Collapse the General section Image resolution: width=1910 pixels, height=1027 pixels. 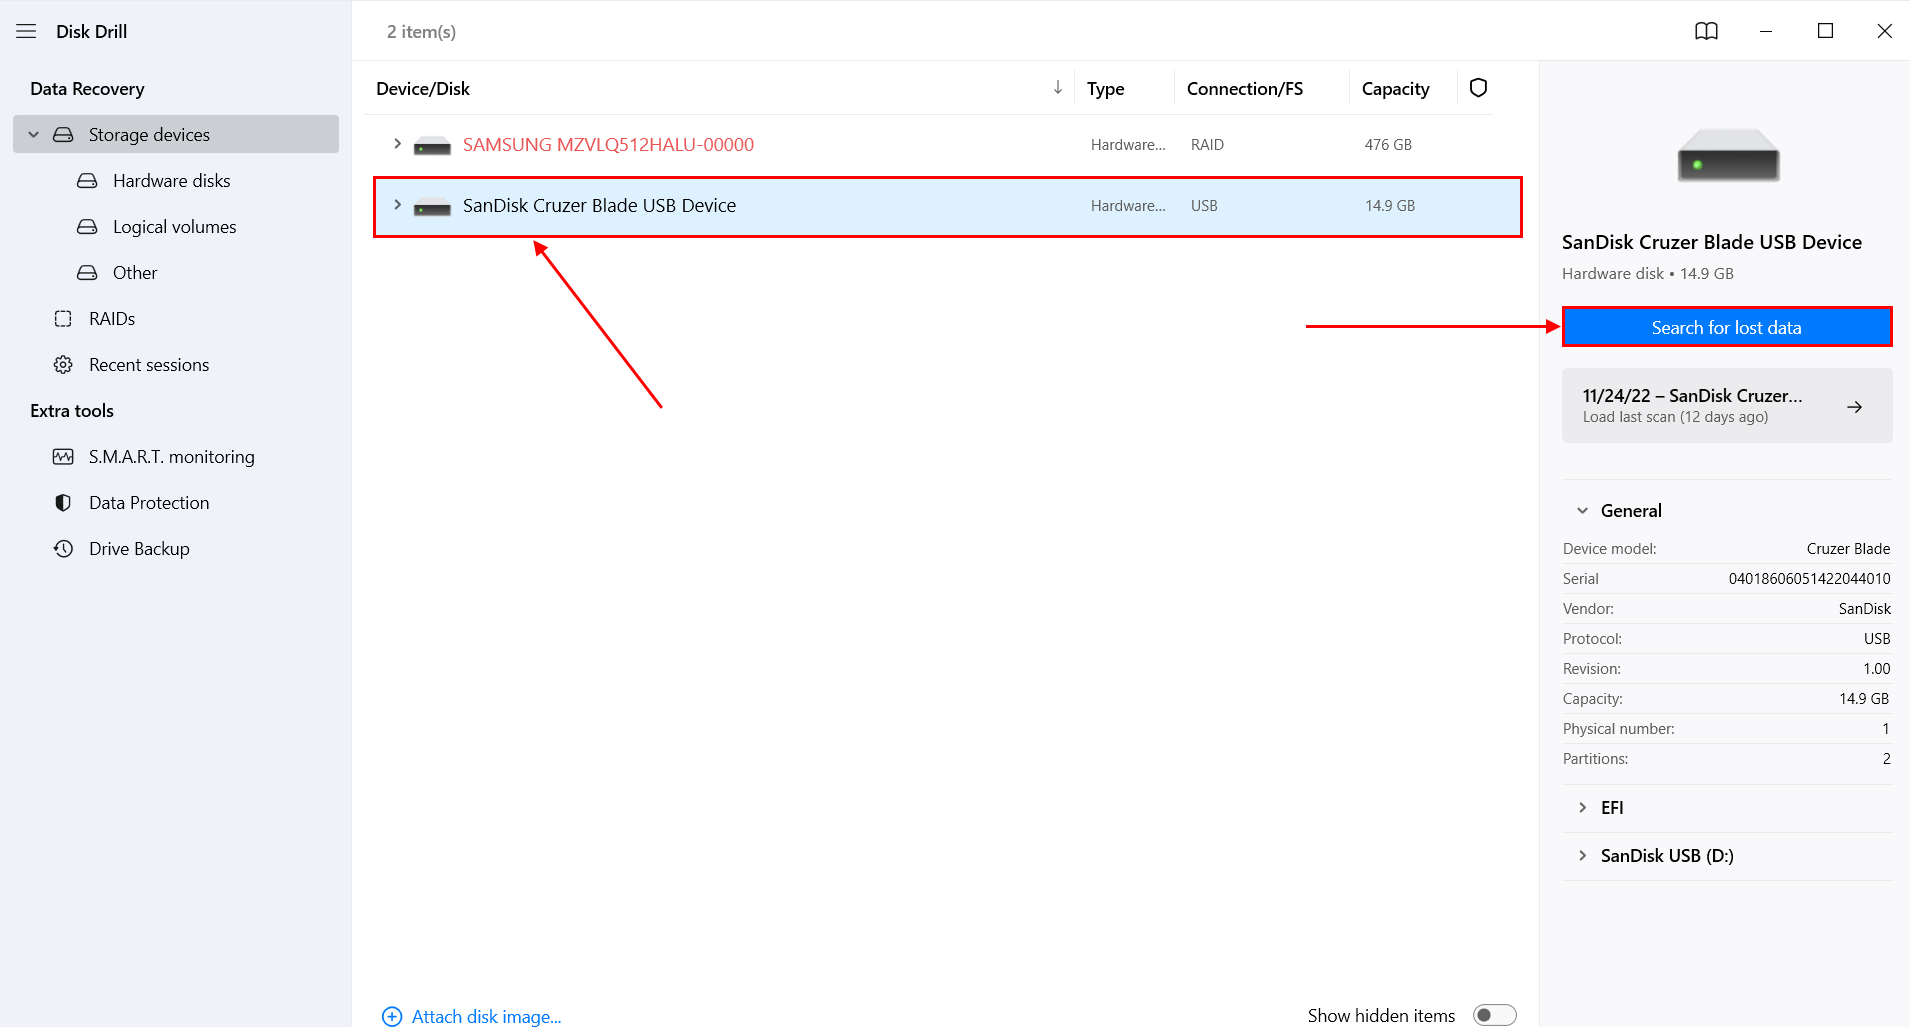click(1582, 510)
